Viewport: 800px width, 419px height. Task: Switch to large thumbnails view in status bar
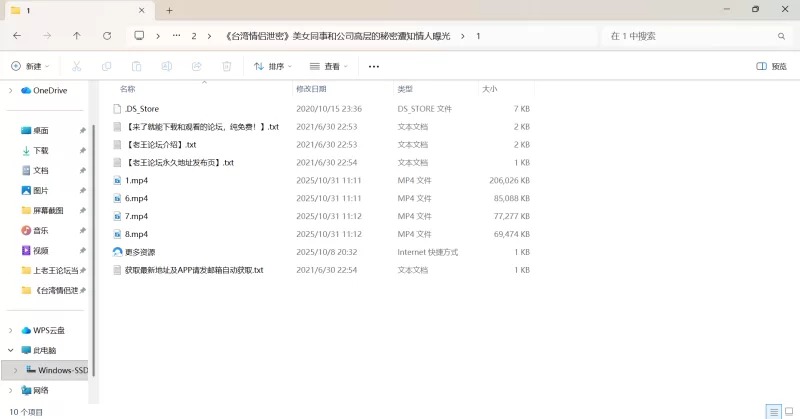pos(787,411)
